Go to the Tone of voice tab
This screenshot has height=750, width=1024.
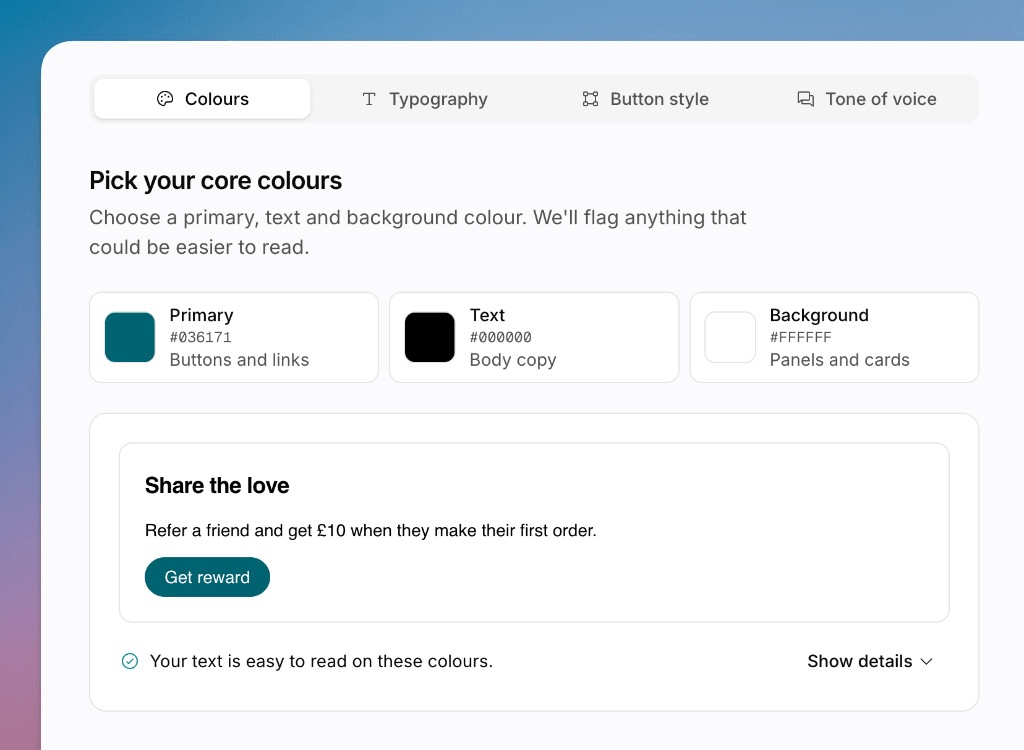[x=867, y=99]
